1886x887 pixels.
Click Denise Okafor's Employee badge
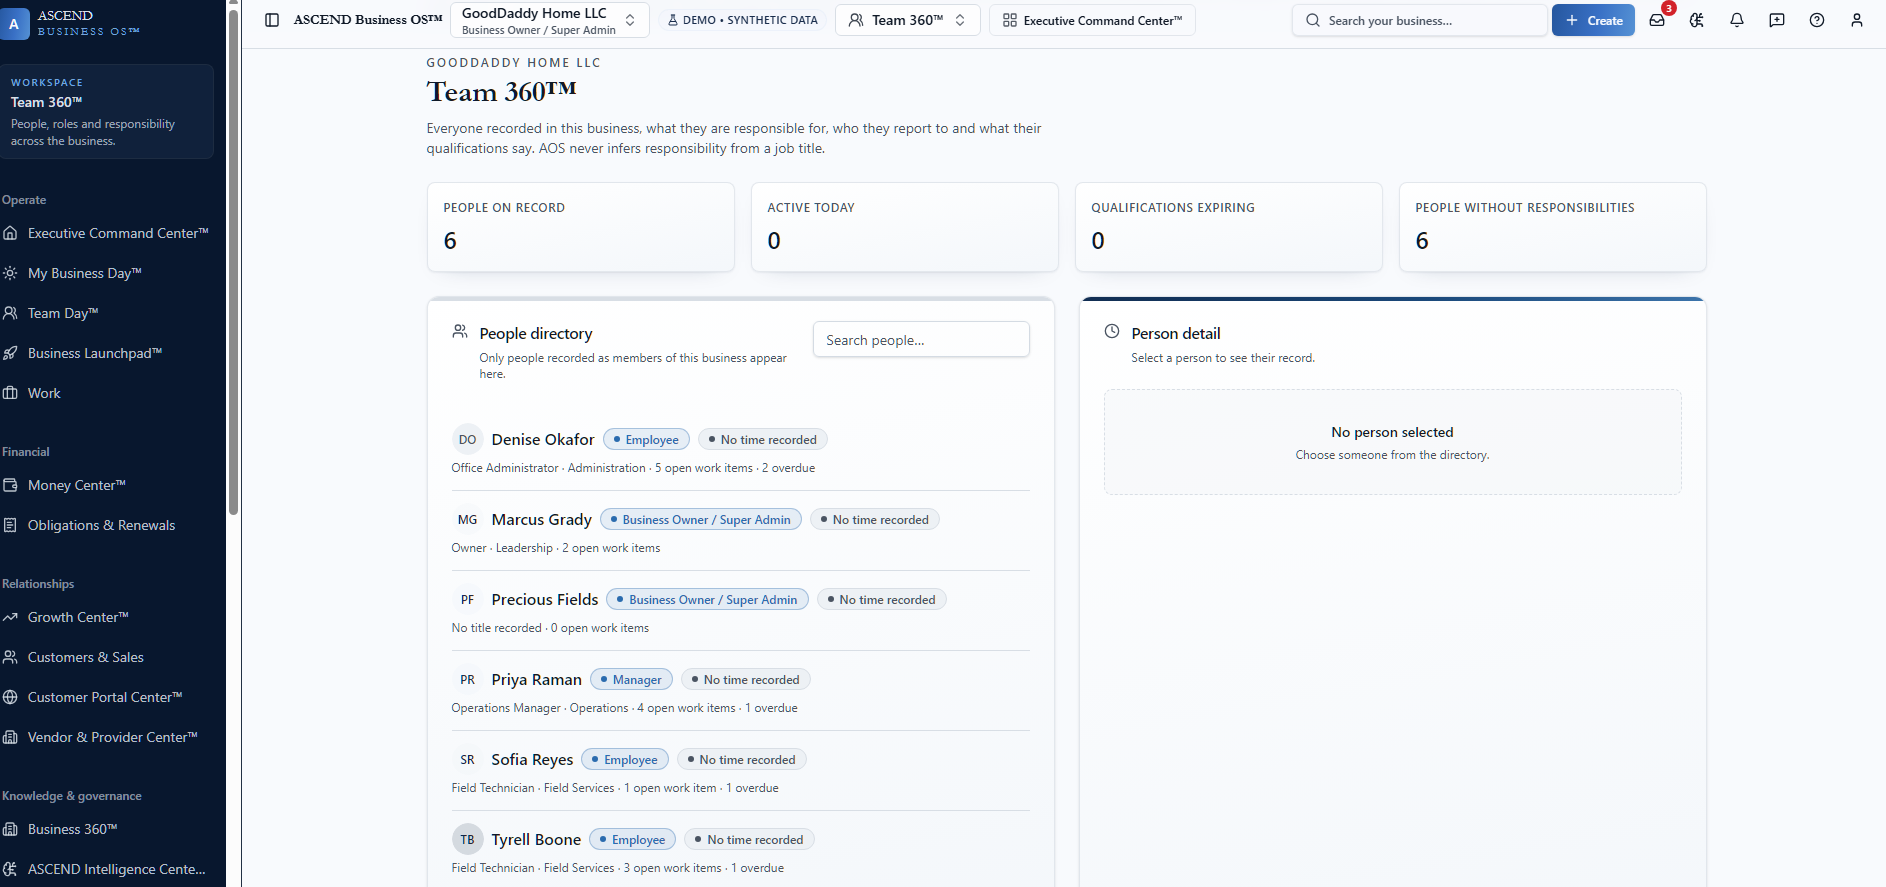pyautogui.click(x=646, y=440)
